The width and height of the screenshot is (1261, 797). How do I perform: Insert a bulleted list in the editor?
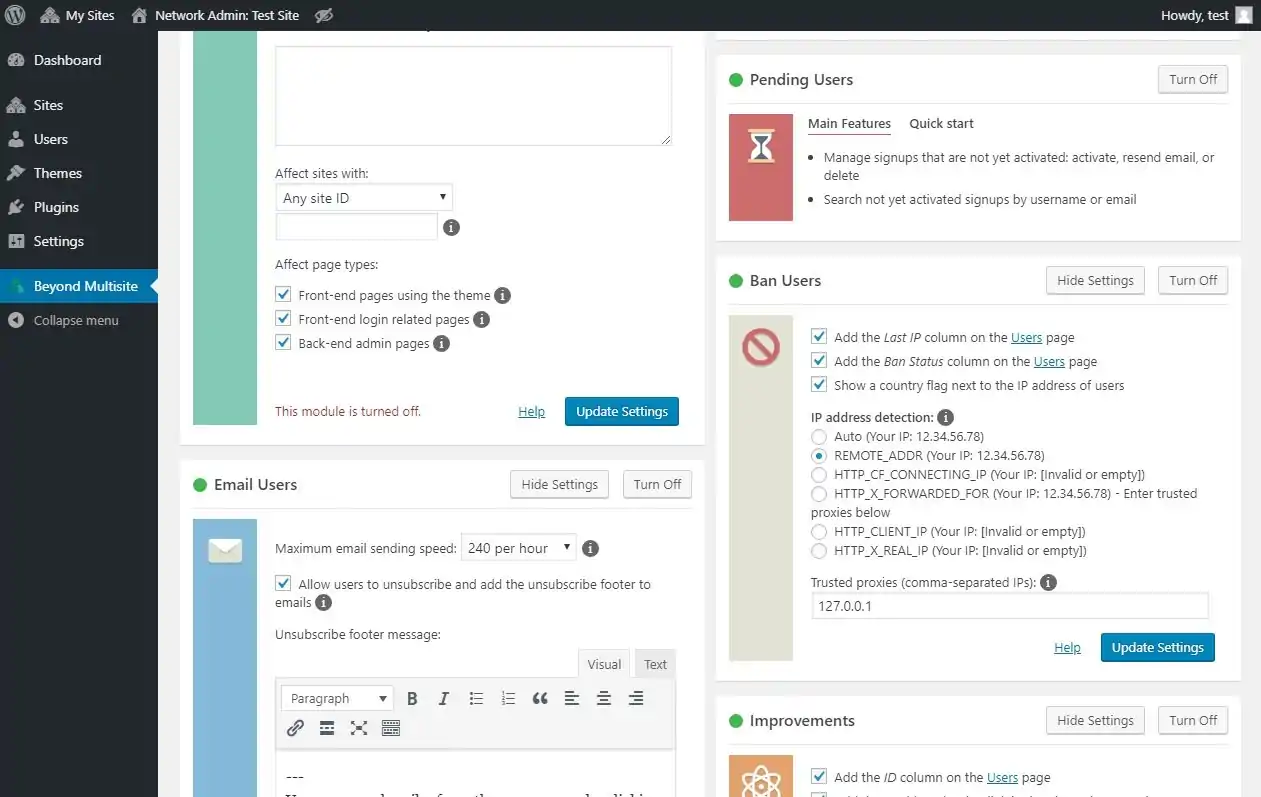[x=476, y=698]
